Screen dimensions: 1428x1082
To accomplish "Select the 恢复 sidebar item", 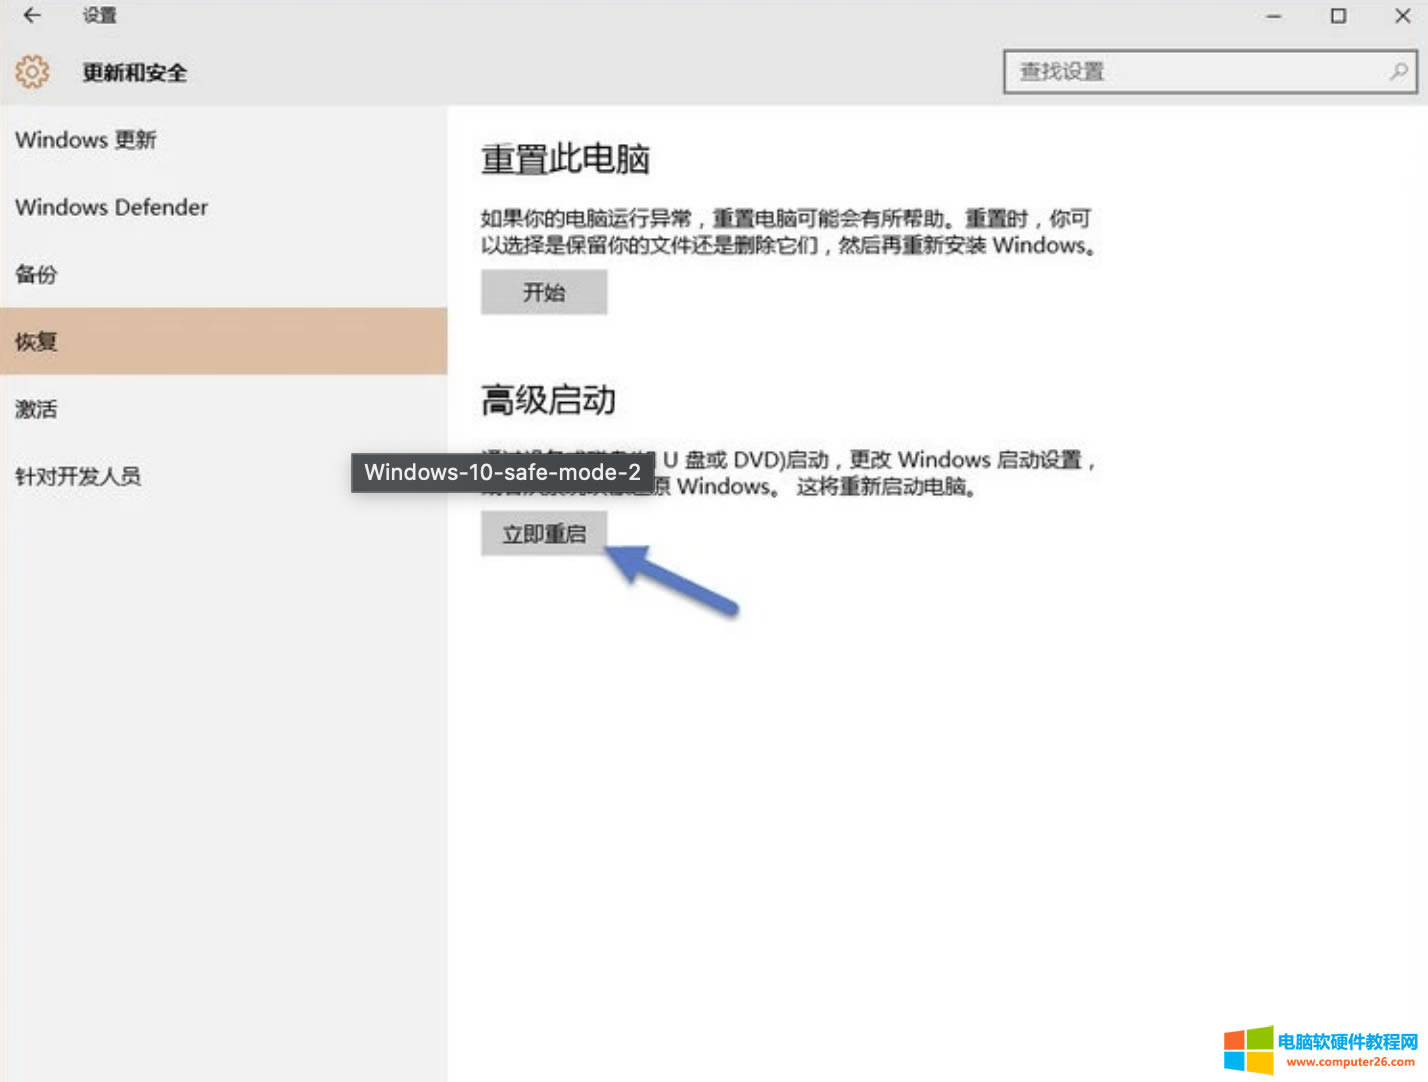I will 223,341.
